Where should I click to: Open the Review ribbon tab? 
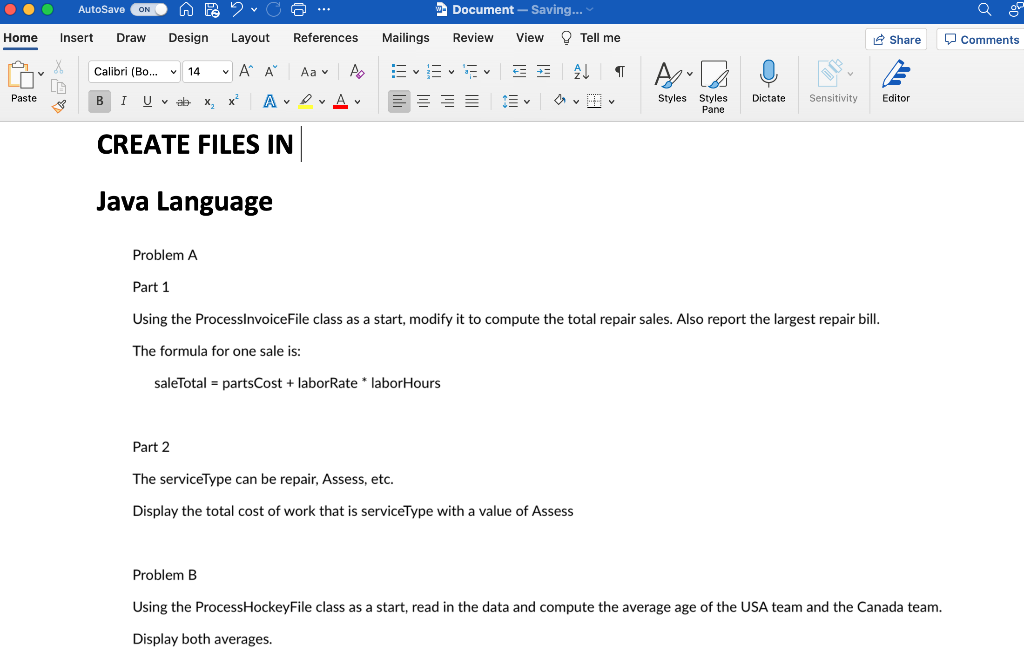coord(472,38)
